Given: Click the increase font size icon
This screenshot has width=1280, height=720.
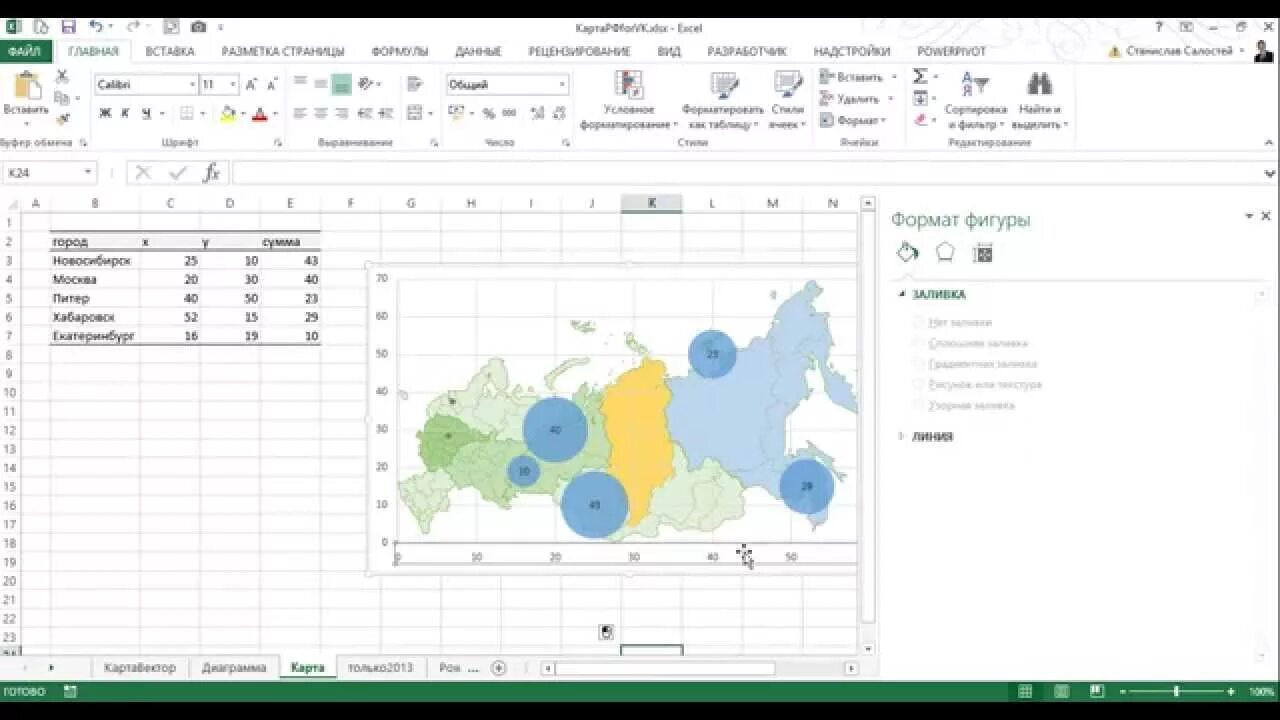Looking at the screenshot, I should pos(251,85).
